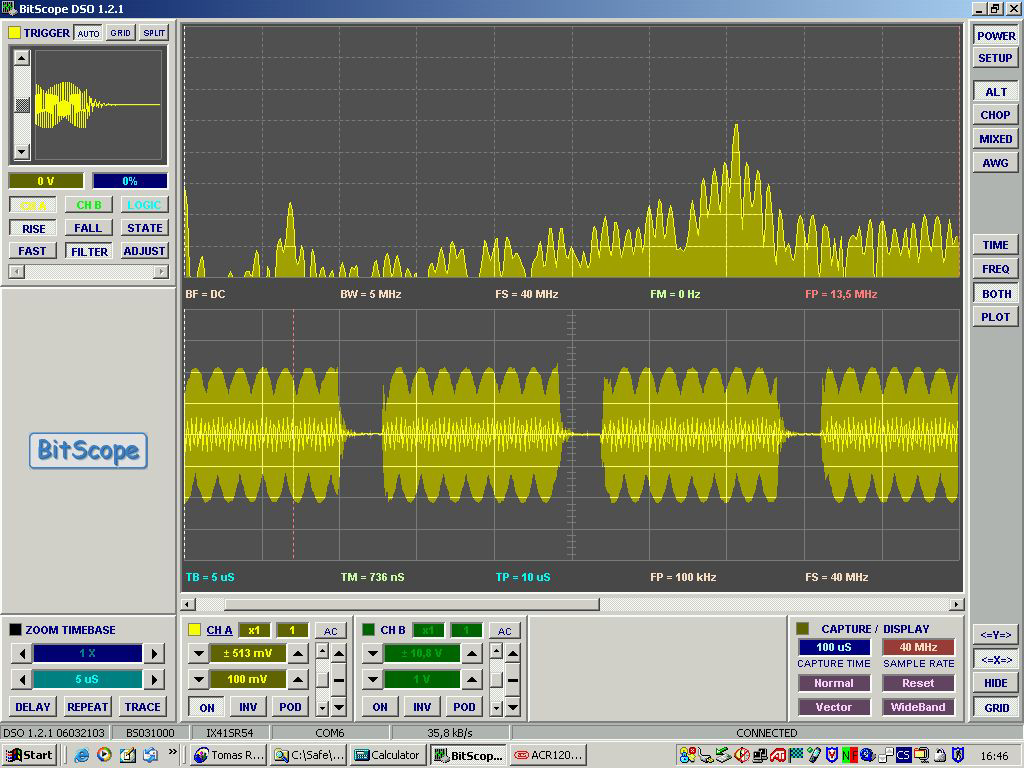
Task: Click the 100 uS capture time field
Action: tap(834, 647)
